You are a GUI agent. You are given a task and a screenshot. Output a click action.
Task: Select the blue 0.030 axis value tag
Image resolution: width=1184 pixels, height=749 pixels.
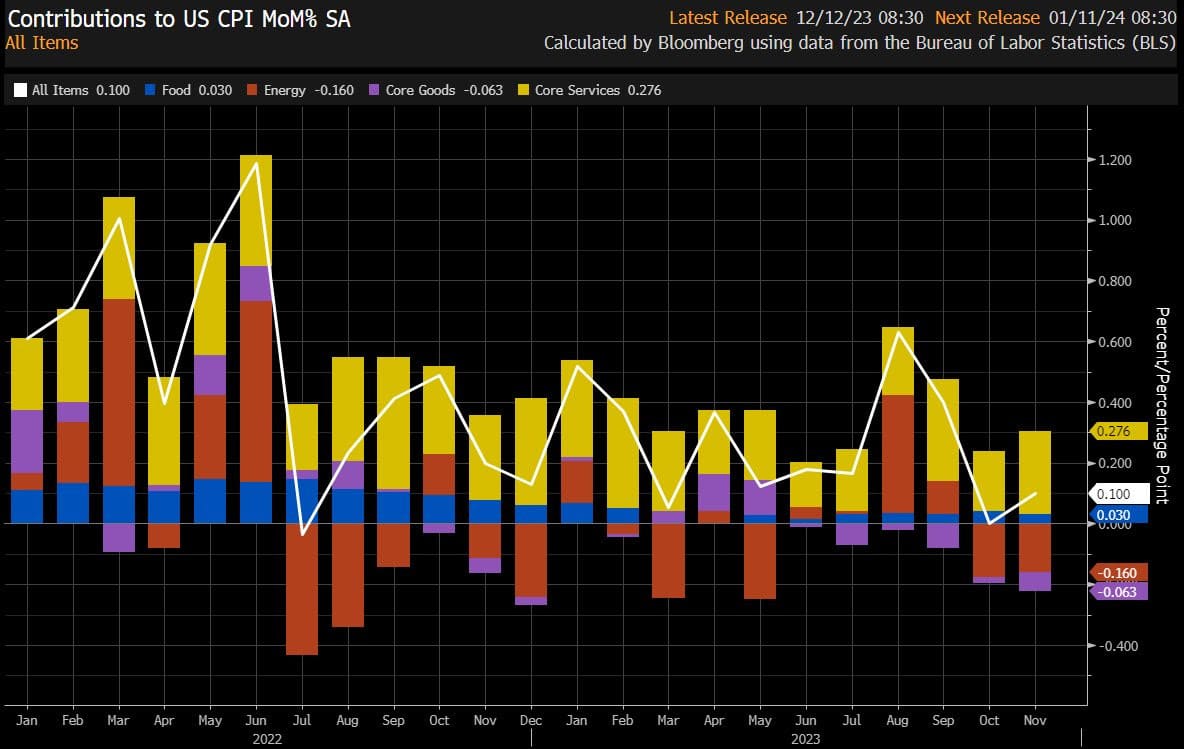click(x=1119, y=515)
